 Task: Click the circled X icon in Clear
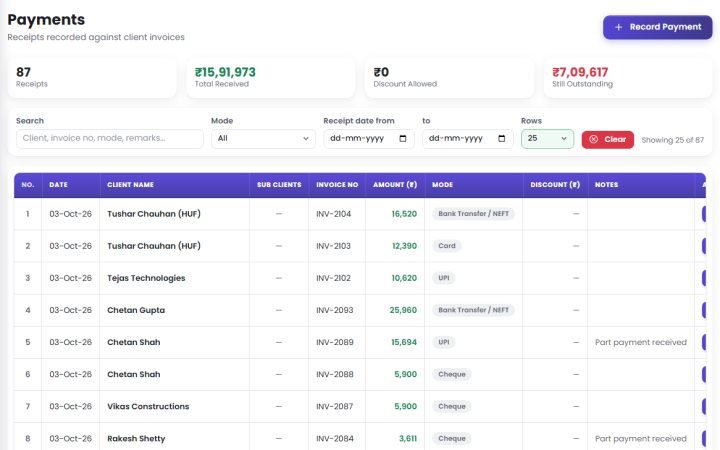pos(593,139)
